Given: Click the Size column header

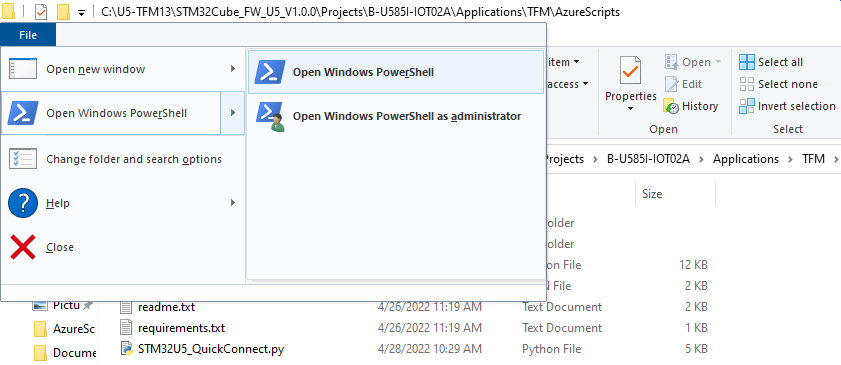Looking at the screenshot, I should (652, 194).
